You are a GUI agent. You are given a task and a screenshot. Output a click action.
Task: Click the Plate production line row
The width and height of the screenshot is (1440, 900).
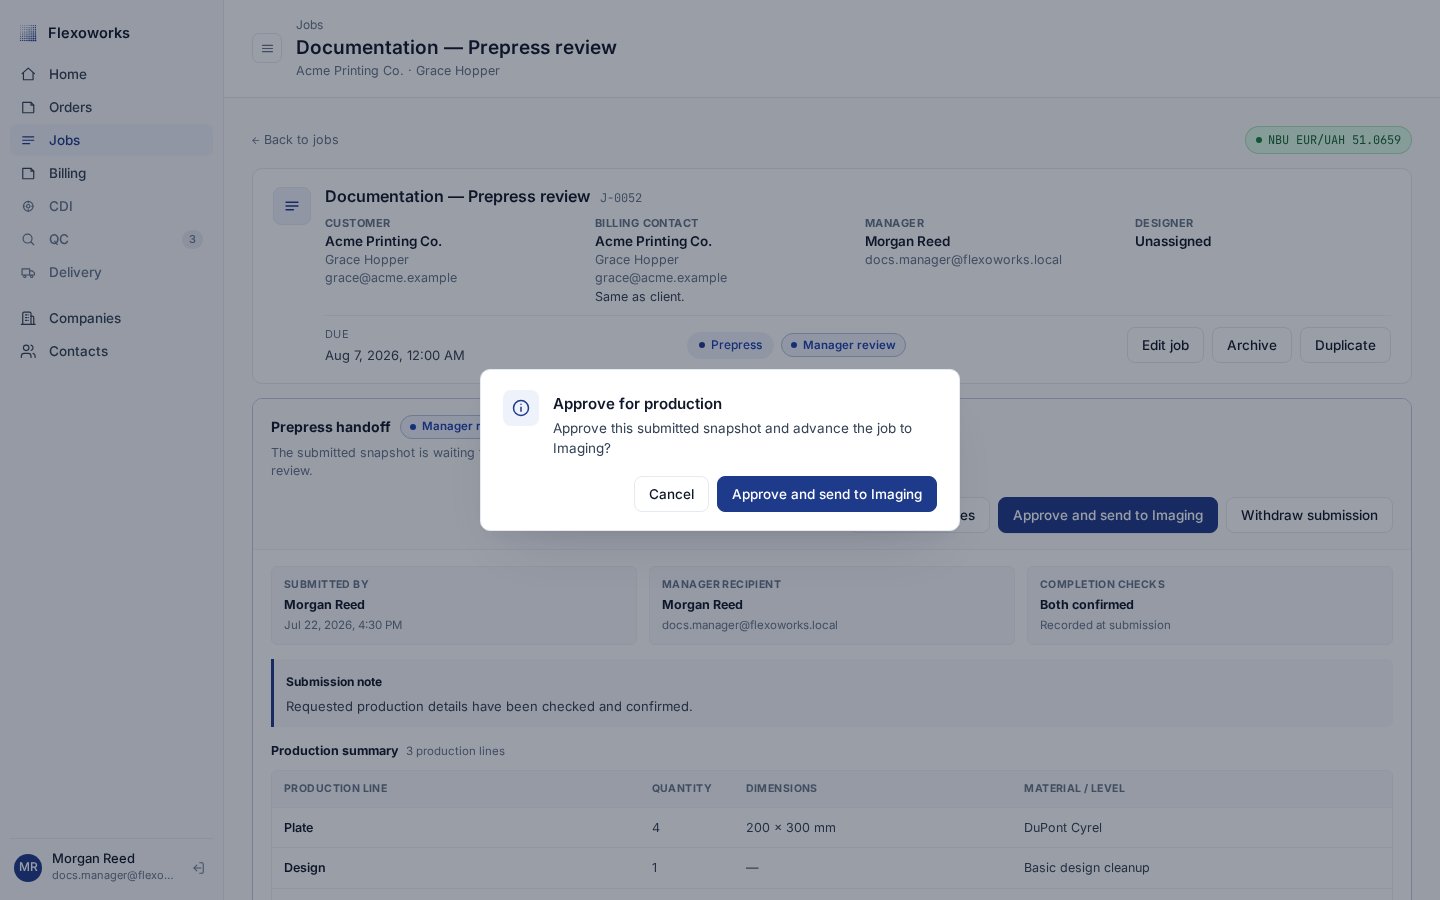click(832, 828)
